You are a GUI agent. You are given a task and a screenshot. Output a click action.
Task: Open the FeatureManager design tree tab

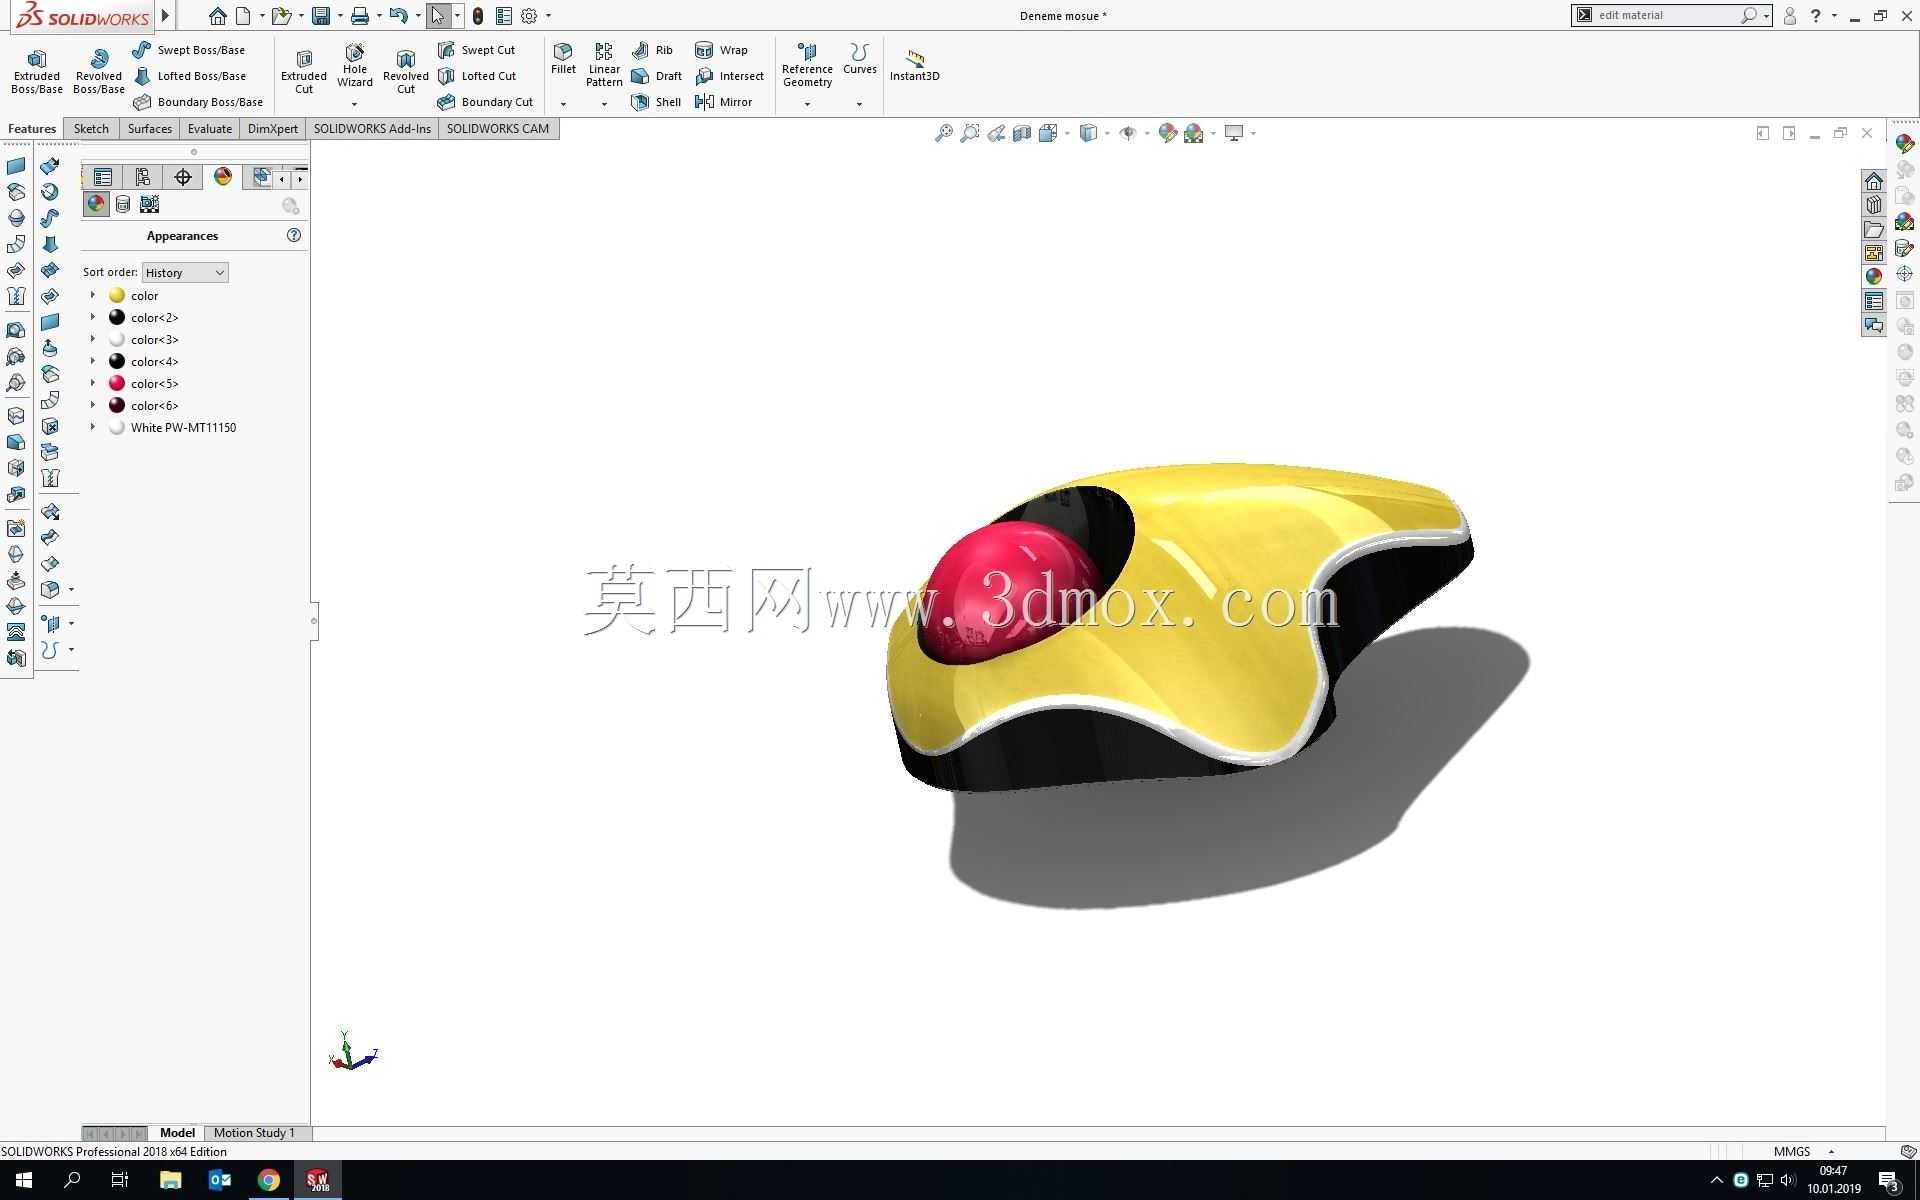coord(103,177)
